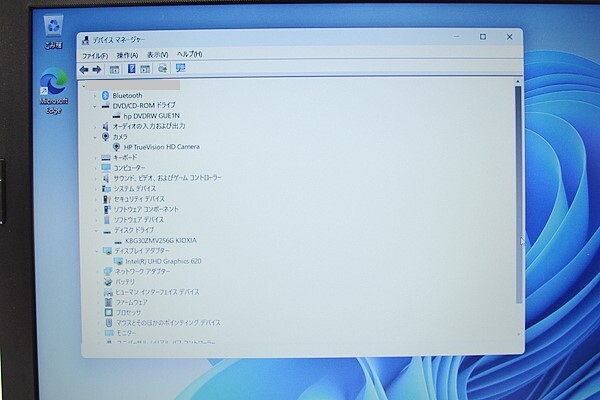Click the Device Manager title bar icon
The image size is (600, 400).
(x=86, y=40)
